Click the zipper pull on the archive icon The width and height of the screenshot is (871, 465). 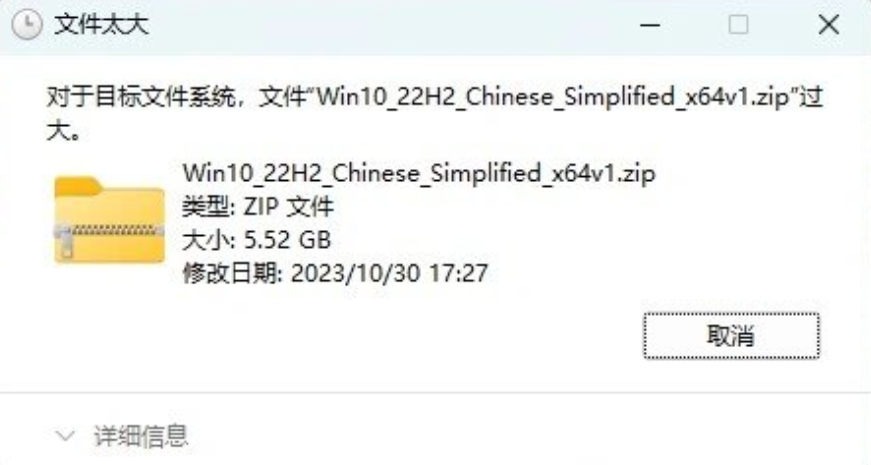[x=66, y=242]
